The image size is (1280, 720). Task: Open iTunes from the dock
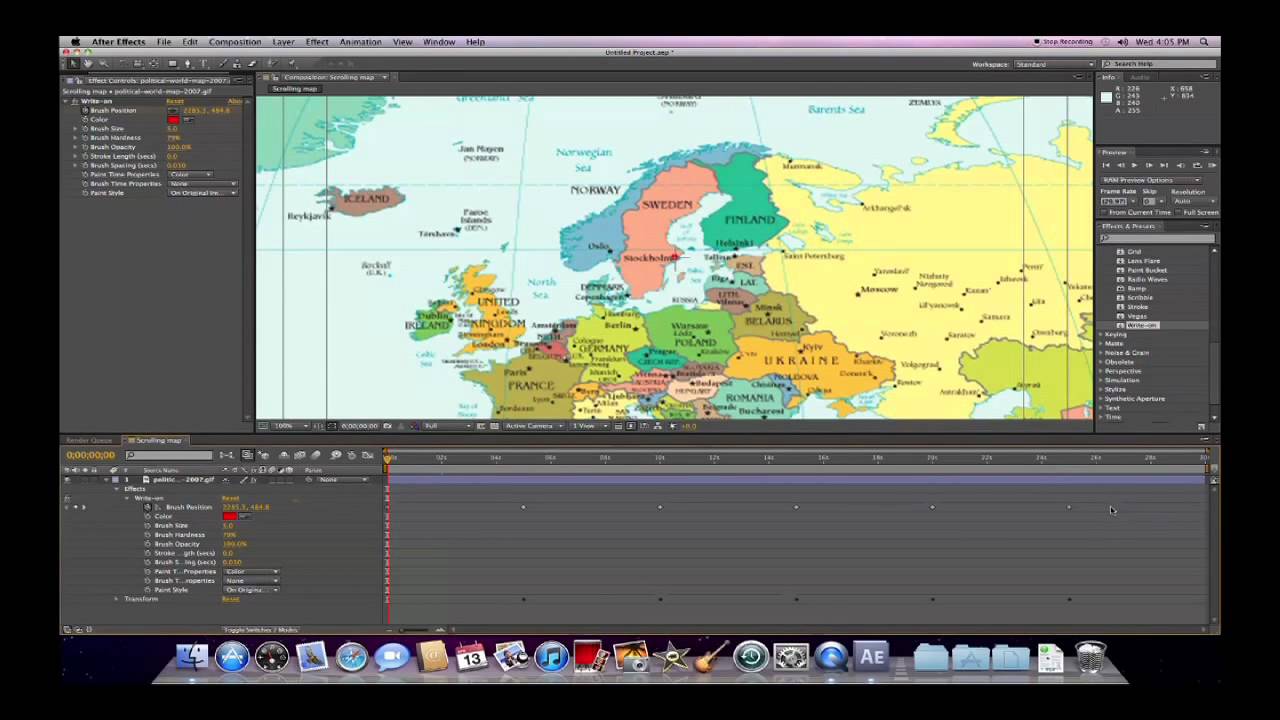(552, 657)
